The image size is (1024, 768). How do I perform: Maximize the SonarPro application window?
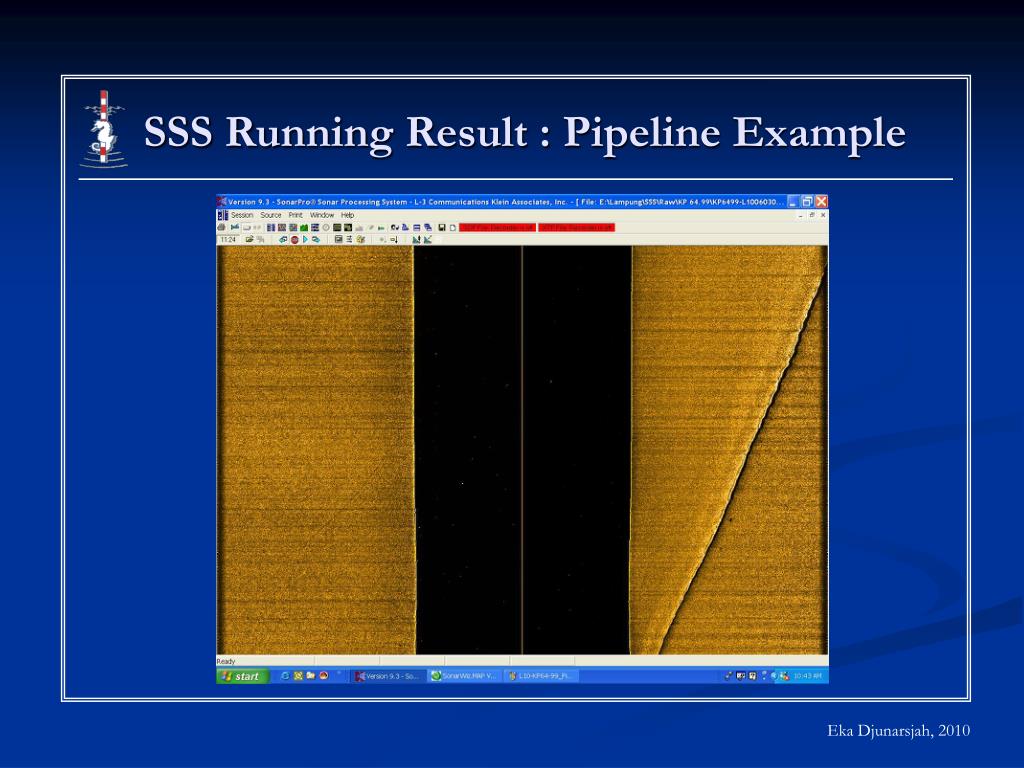pyautogui.click(x=807, y=202)
